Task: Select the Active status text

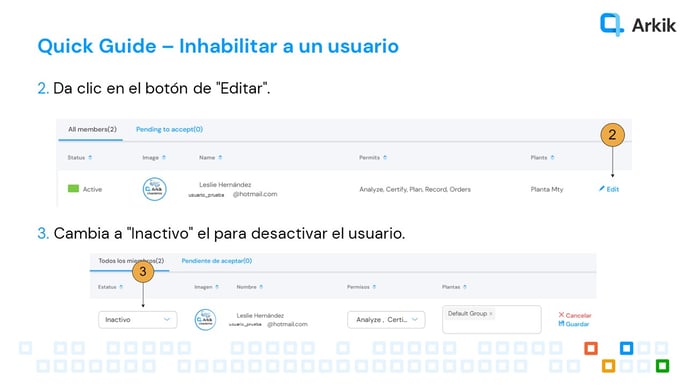Action: coord(92,190)
